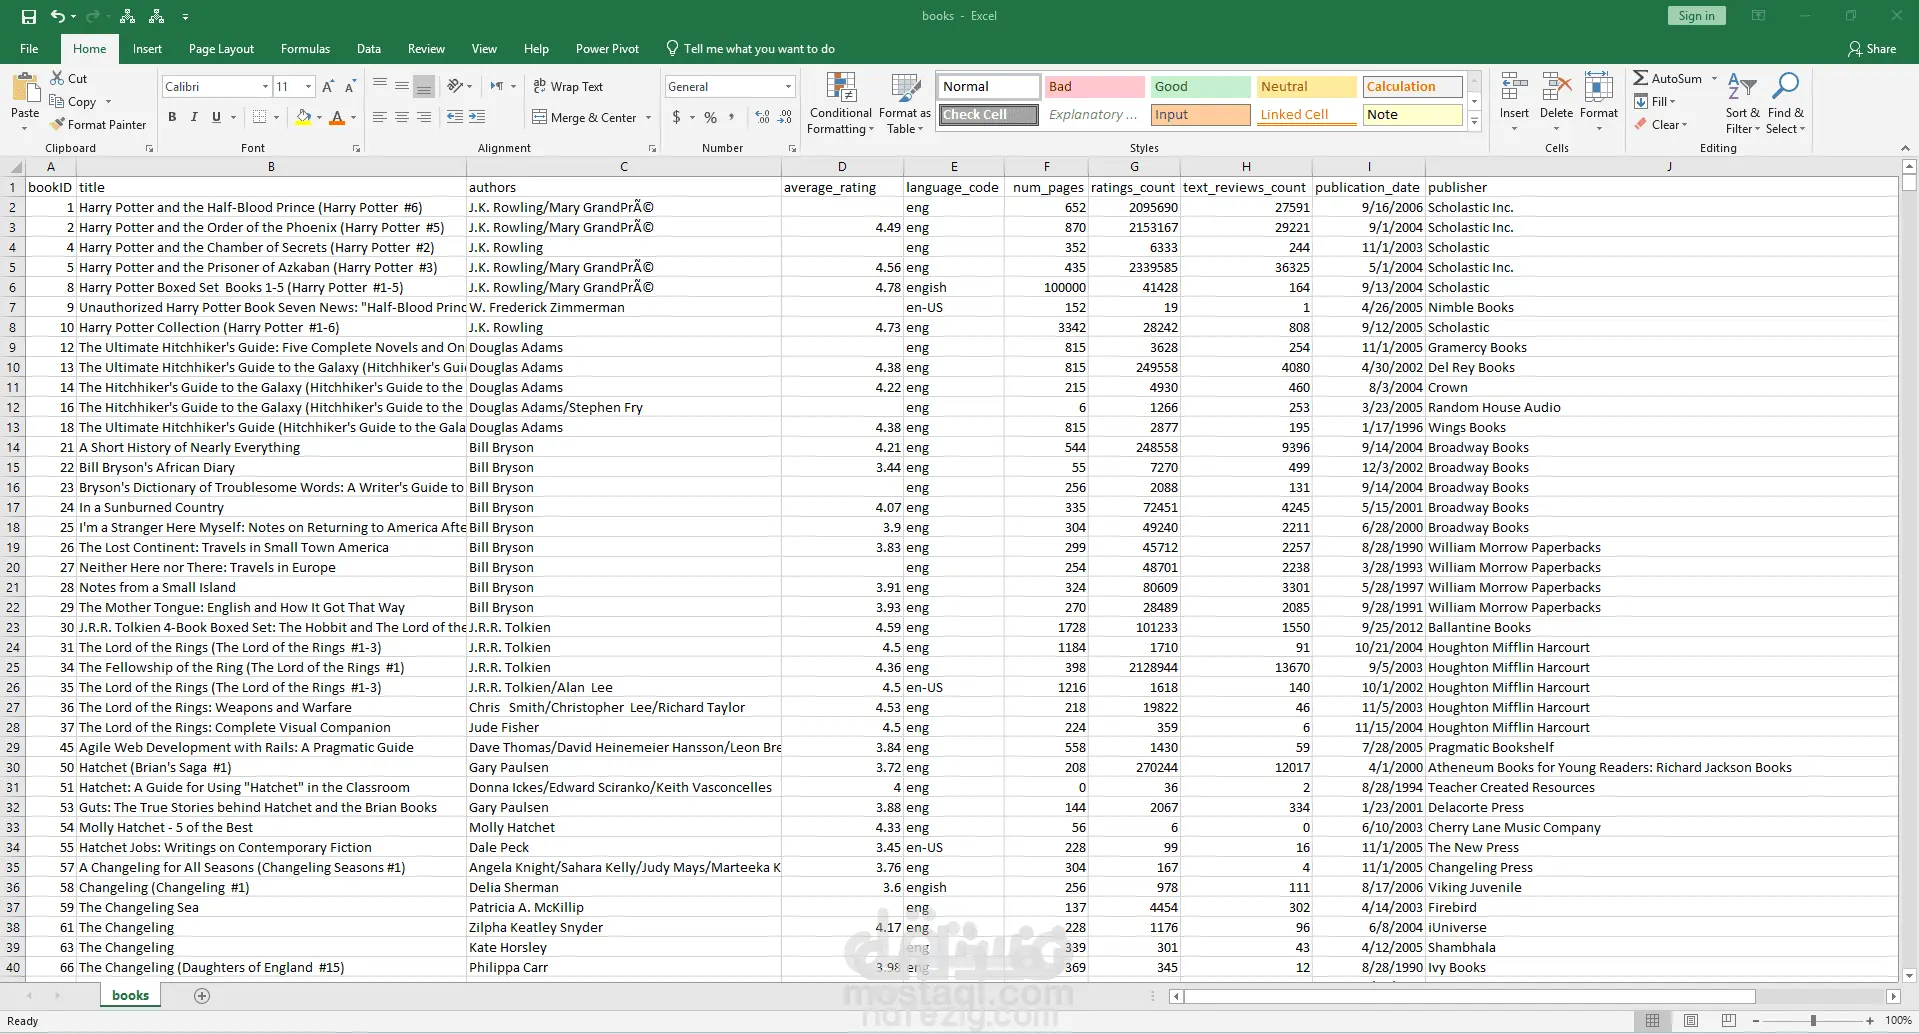Switch to the Page Layout tab

click(x=221, y=49)
